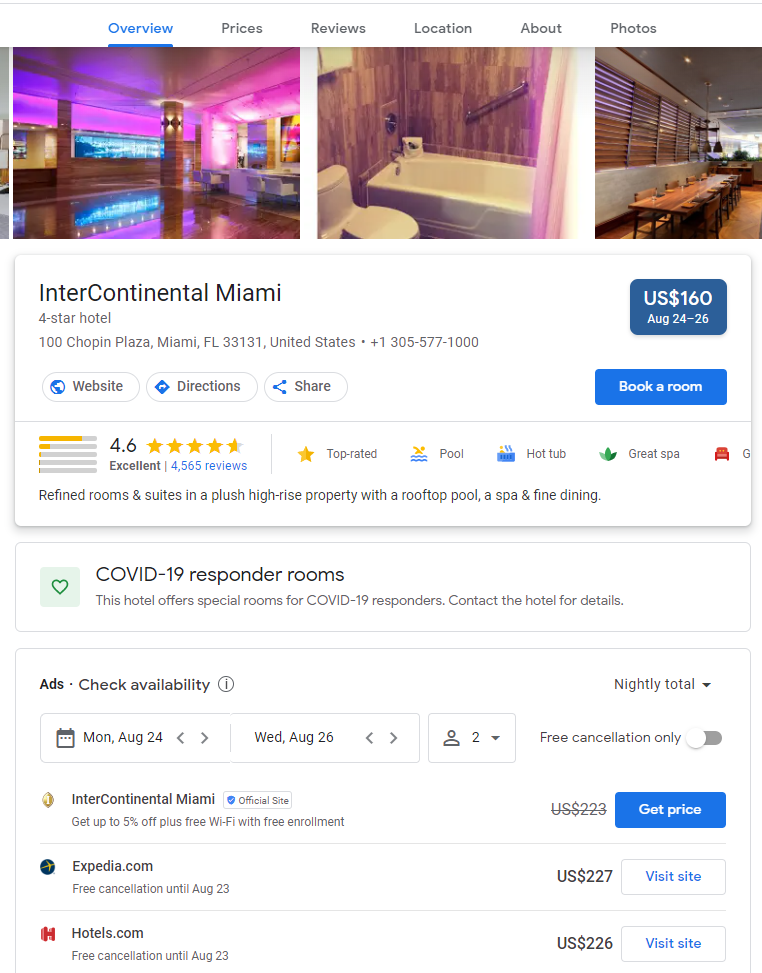Open the Overview tab
This screenshot has width=762, height=973.
click(x=140, y=28)
